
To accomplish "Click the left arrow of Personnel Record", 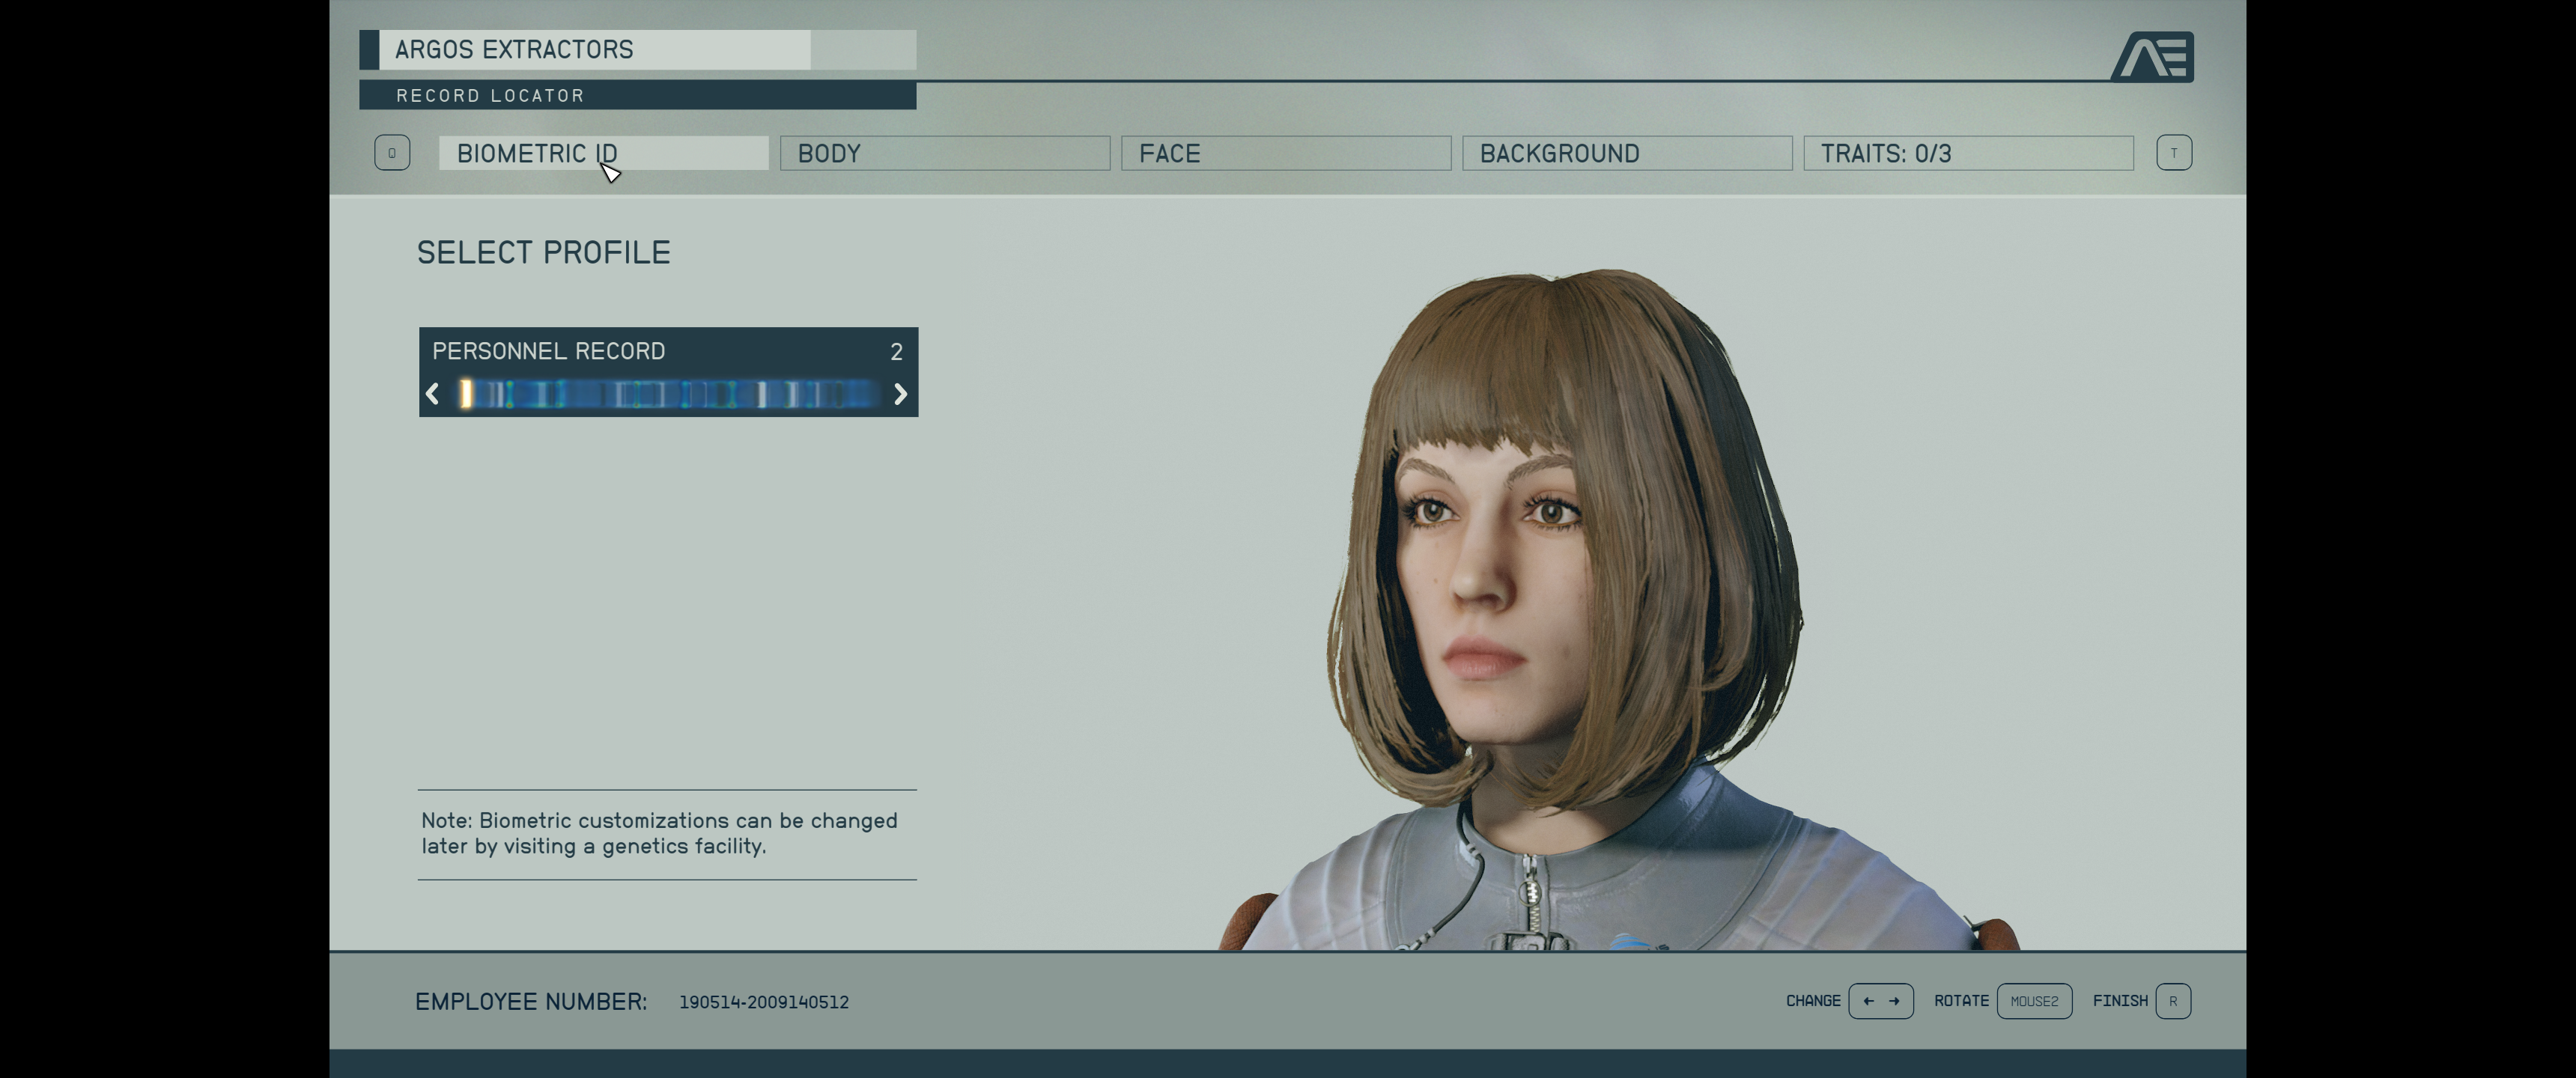I will coord(433,394).
